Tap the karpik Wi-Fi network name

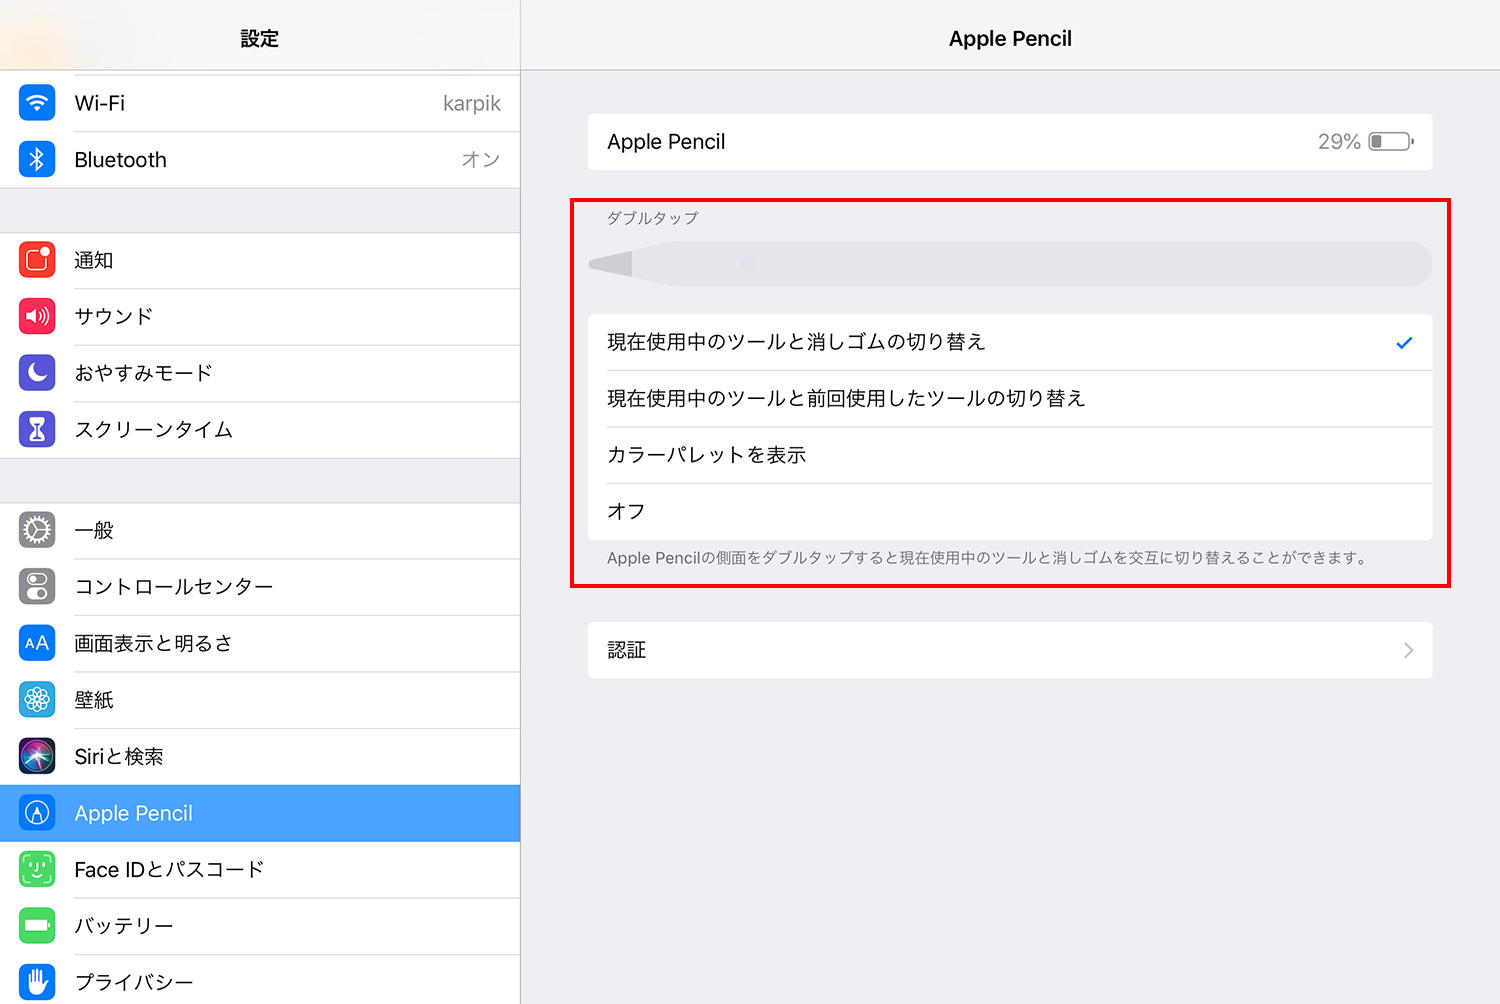472,104
